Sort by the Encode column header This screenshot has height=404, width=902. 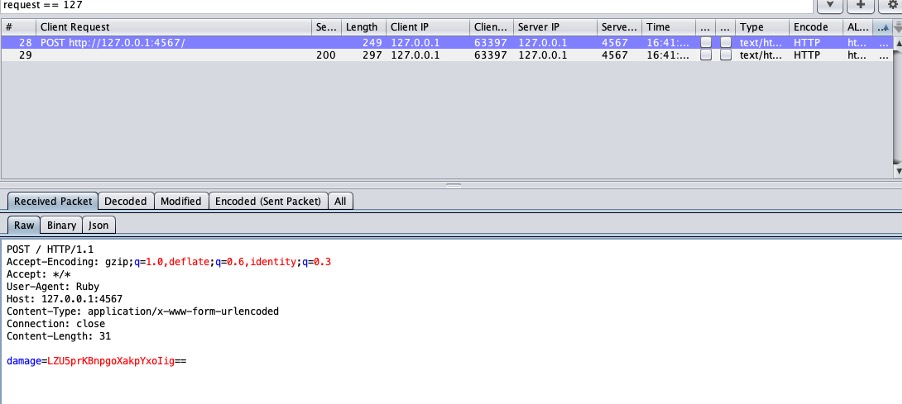[816, 27]
